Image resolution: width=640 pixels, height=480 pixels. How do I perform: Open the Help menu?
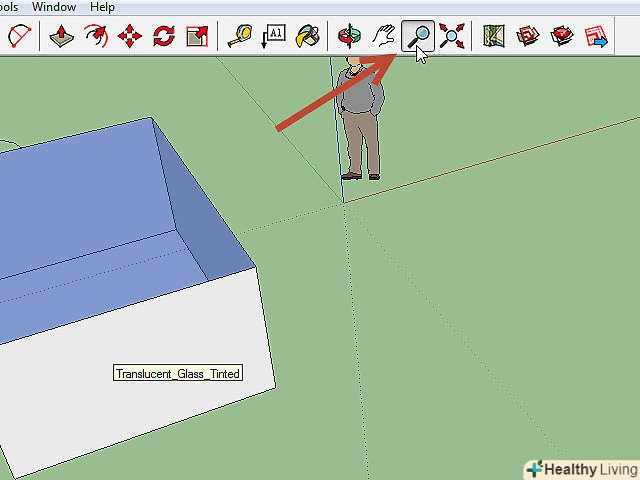(102, 7)
